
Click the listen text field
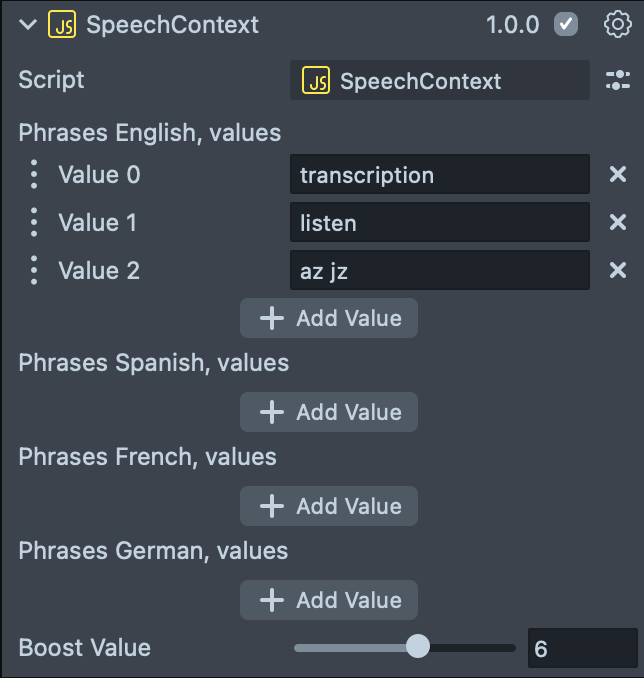coord(439,222)
